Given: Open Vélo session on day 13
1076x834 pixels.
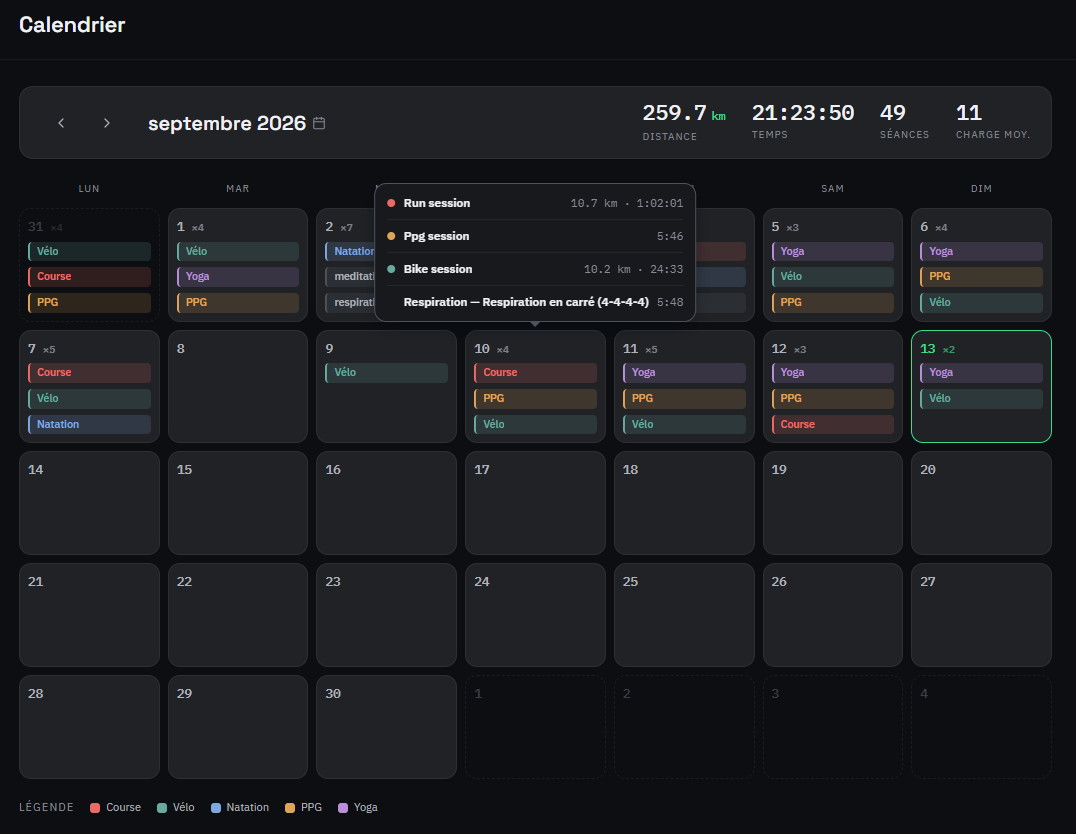Looking at the screenshot, I should 981,398.
